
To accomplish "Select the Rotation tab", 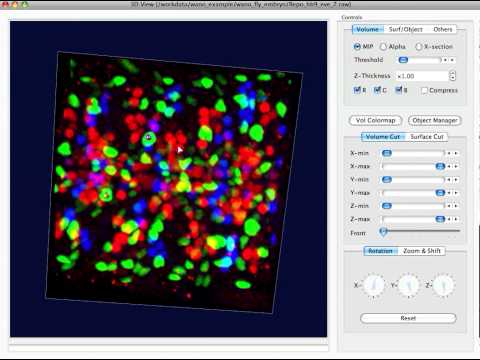I will (x=380, y=251).
